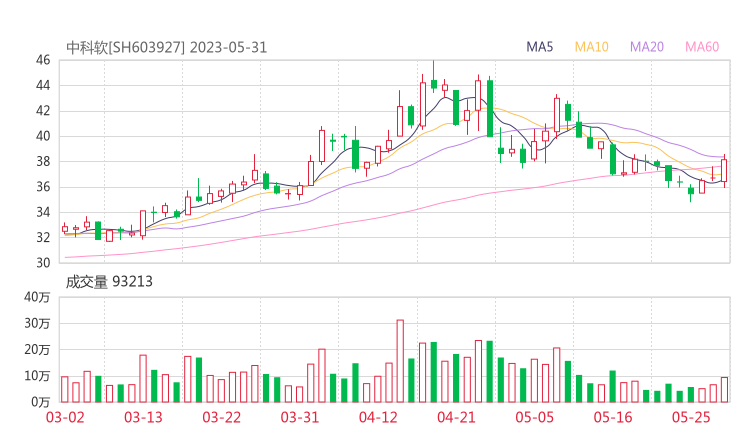Select the 04-21 date axis label
740x440 pixels.
click(x=456, y=417)
